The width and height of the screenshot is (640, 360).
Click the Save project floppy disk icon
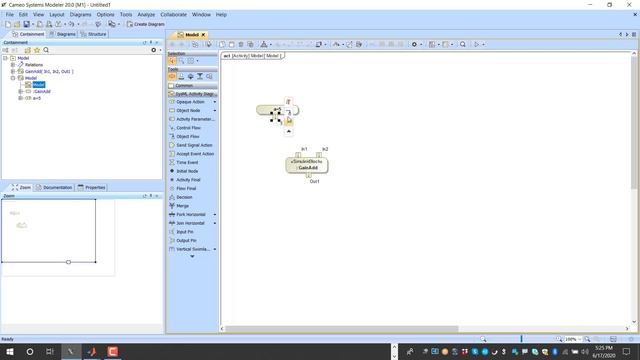(27, 24)
